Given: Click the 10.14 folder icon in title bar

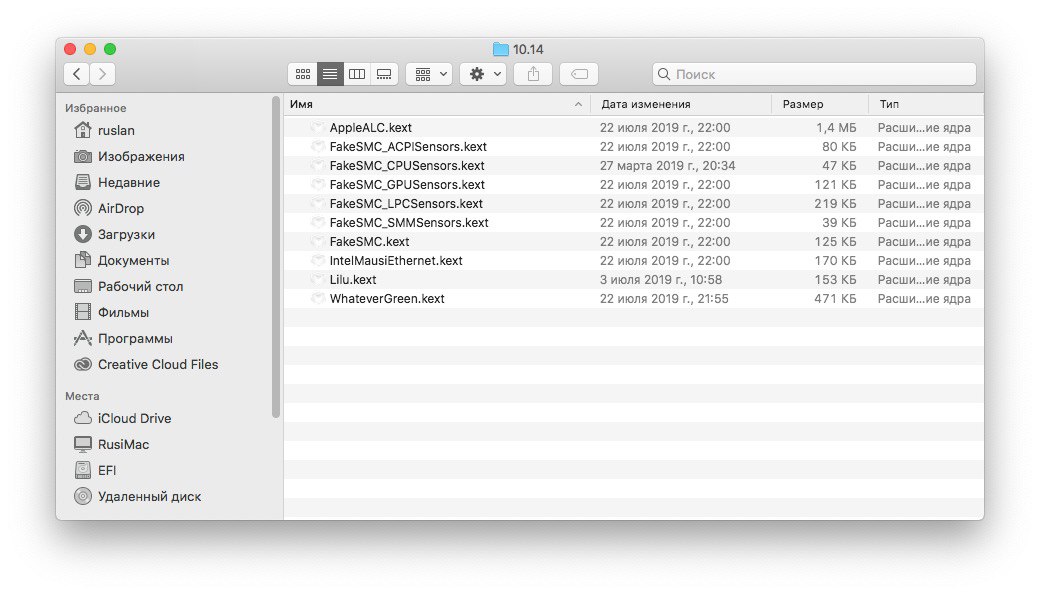Looking at the screenshot, I should (x=501, y=49).
